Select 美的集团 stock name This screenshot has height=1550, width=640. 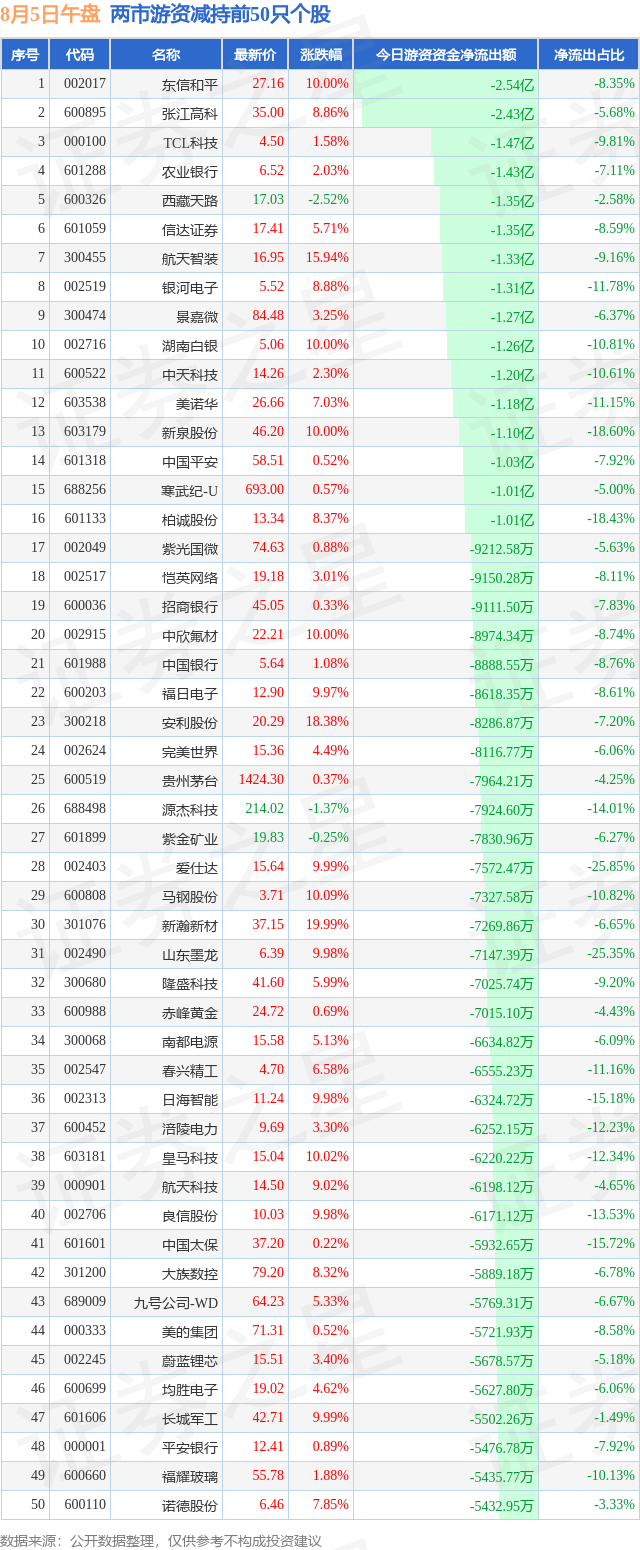click(x=190, y=1331)
